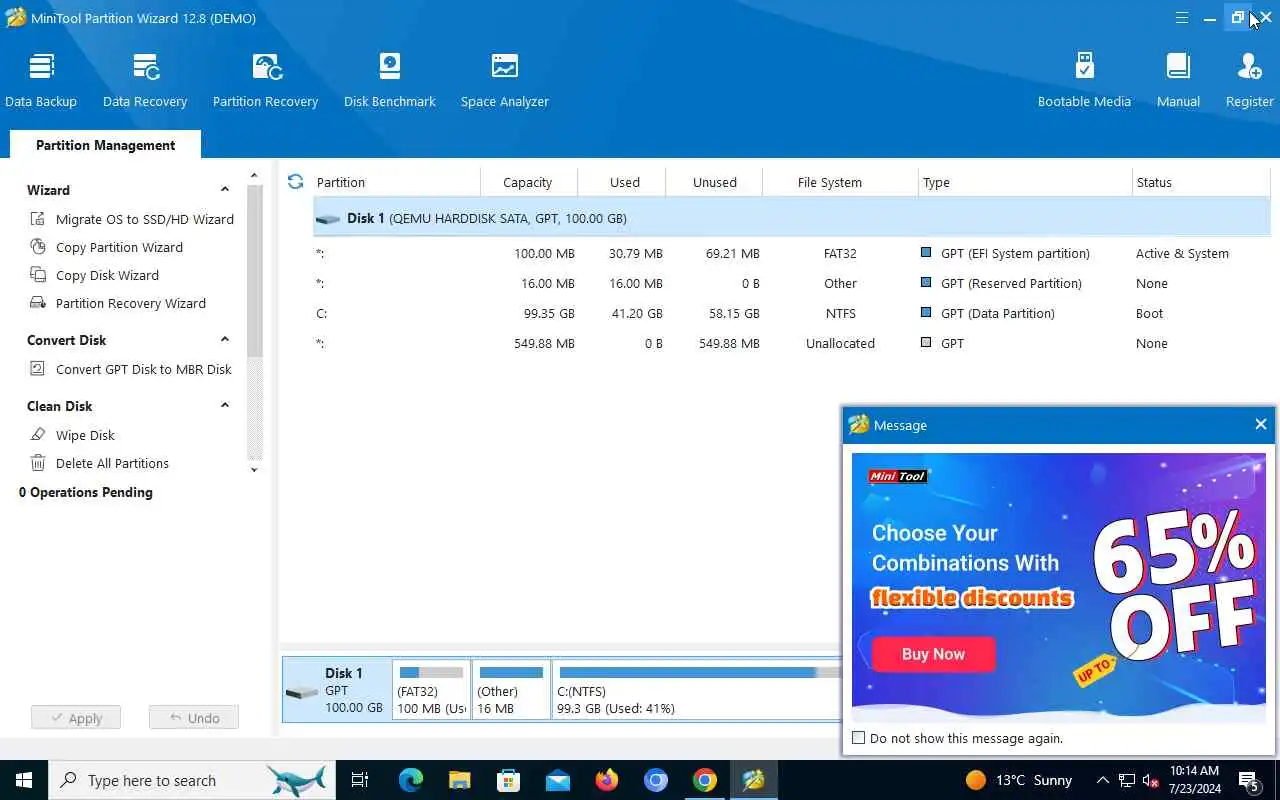Viewport: 1280px width, 800px height.
Task: Open weather widget showing 13°C Sunny
Action: pyautogui.click(x=1018, y=780)
